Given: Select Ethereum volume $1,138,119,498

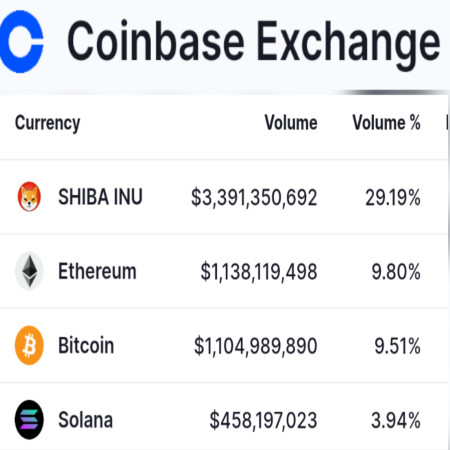Looking at the screenshot, I should coord(259,272).
